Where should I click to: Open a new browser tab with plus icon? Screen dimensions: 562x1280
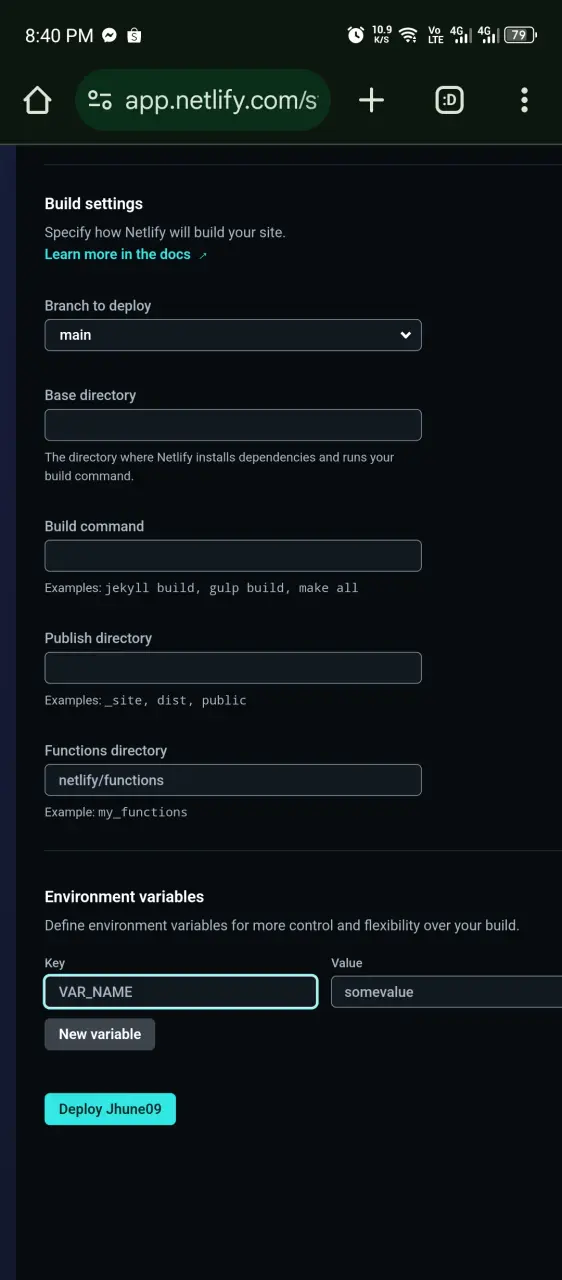(x=371, y=100)
